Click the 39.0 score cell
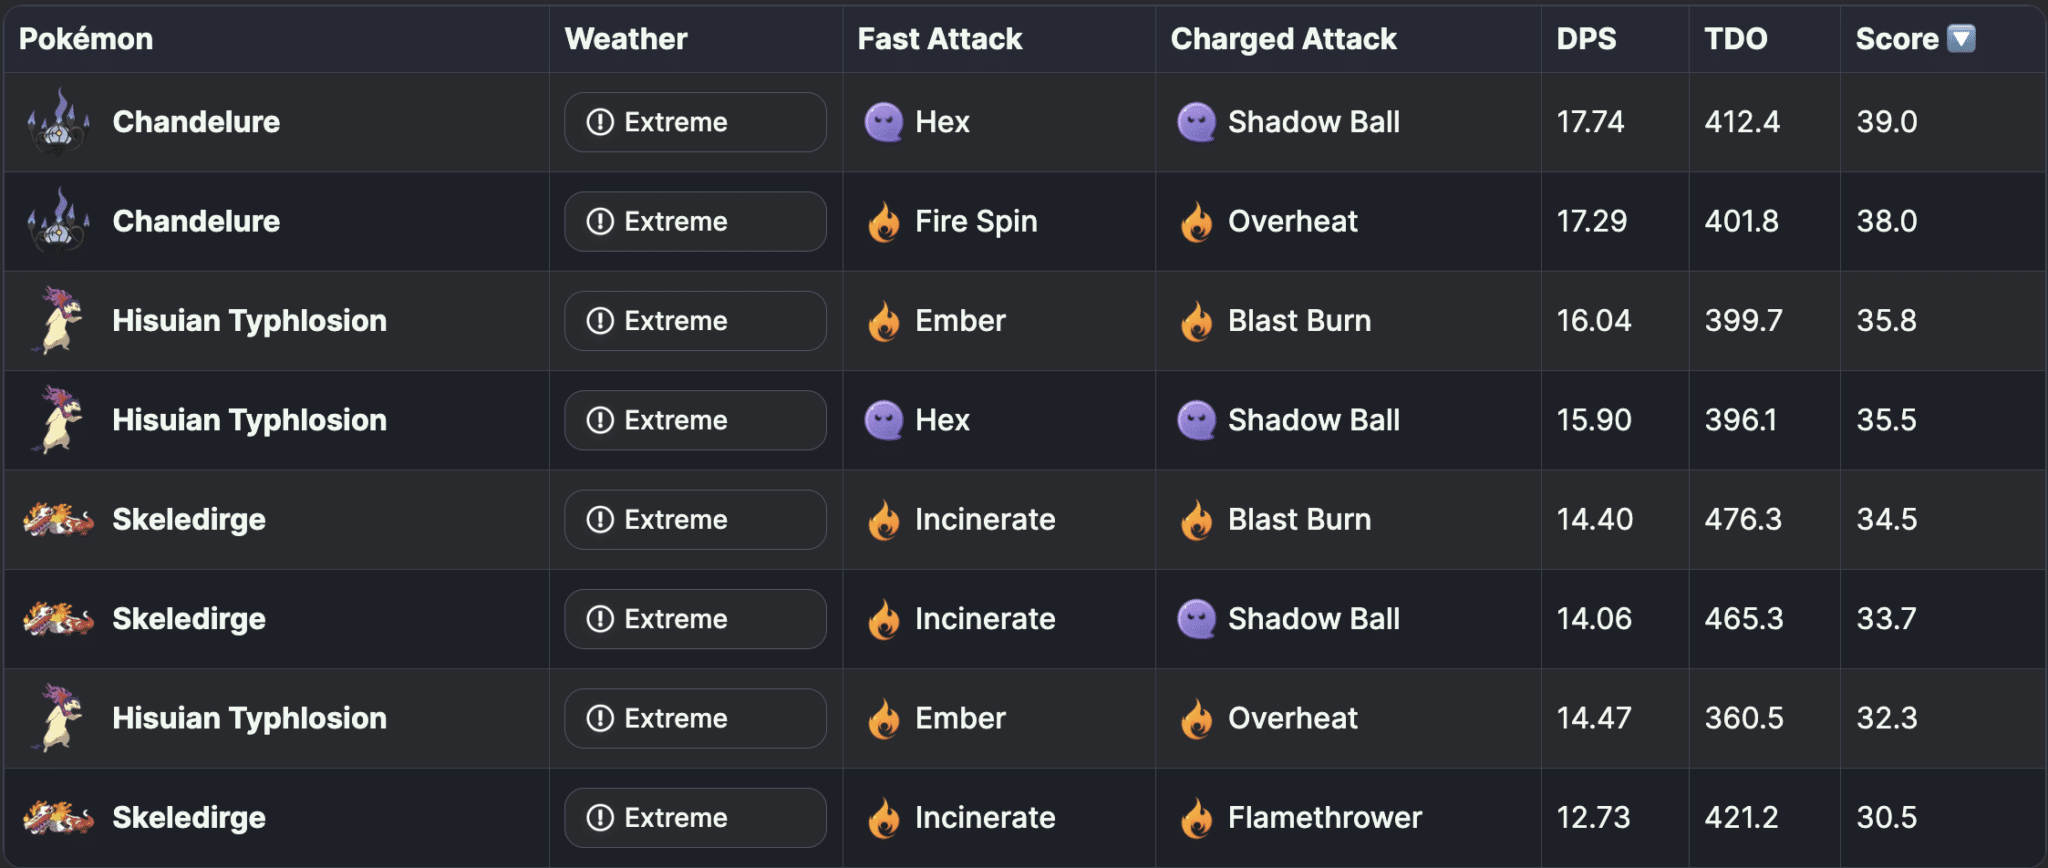The height and width of the screenshot is (868, 2048). tap(1887, 122)
